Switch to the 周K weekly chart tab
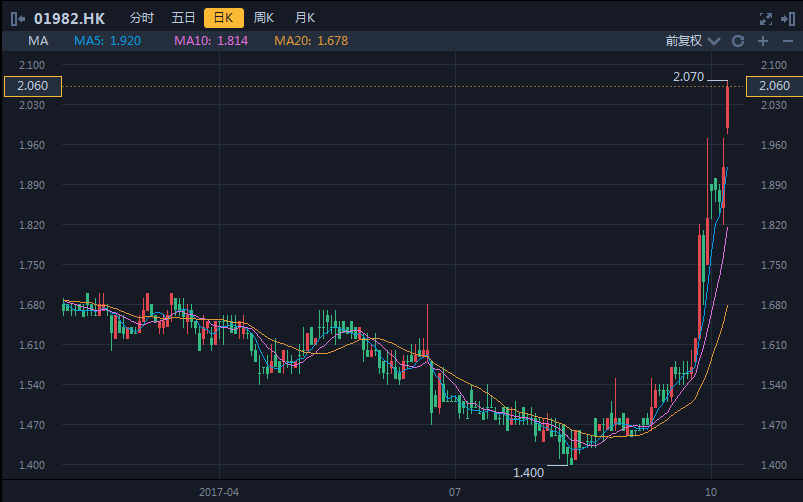803x502 pixels. pos(264,18)
